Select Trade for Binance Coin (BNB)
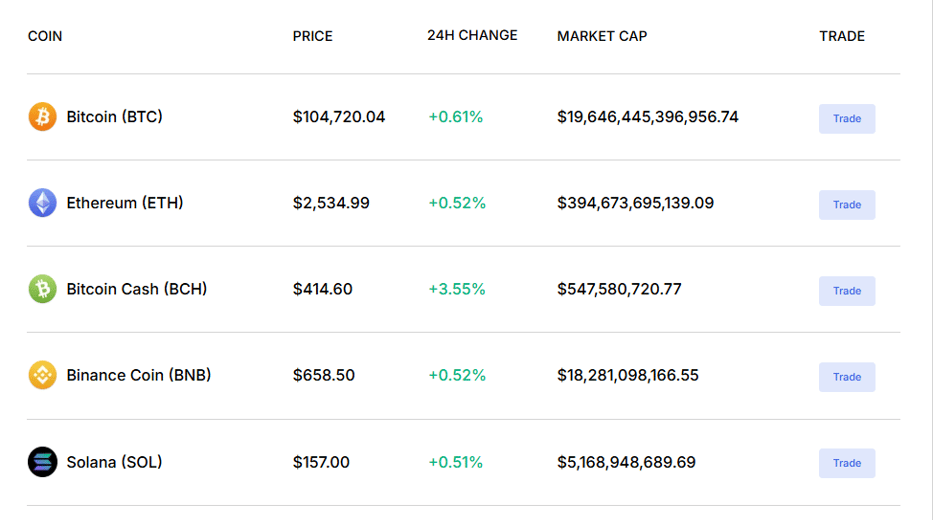Viewport: 933px width, 520px height. [847, 377]
